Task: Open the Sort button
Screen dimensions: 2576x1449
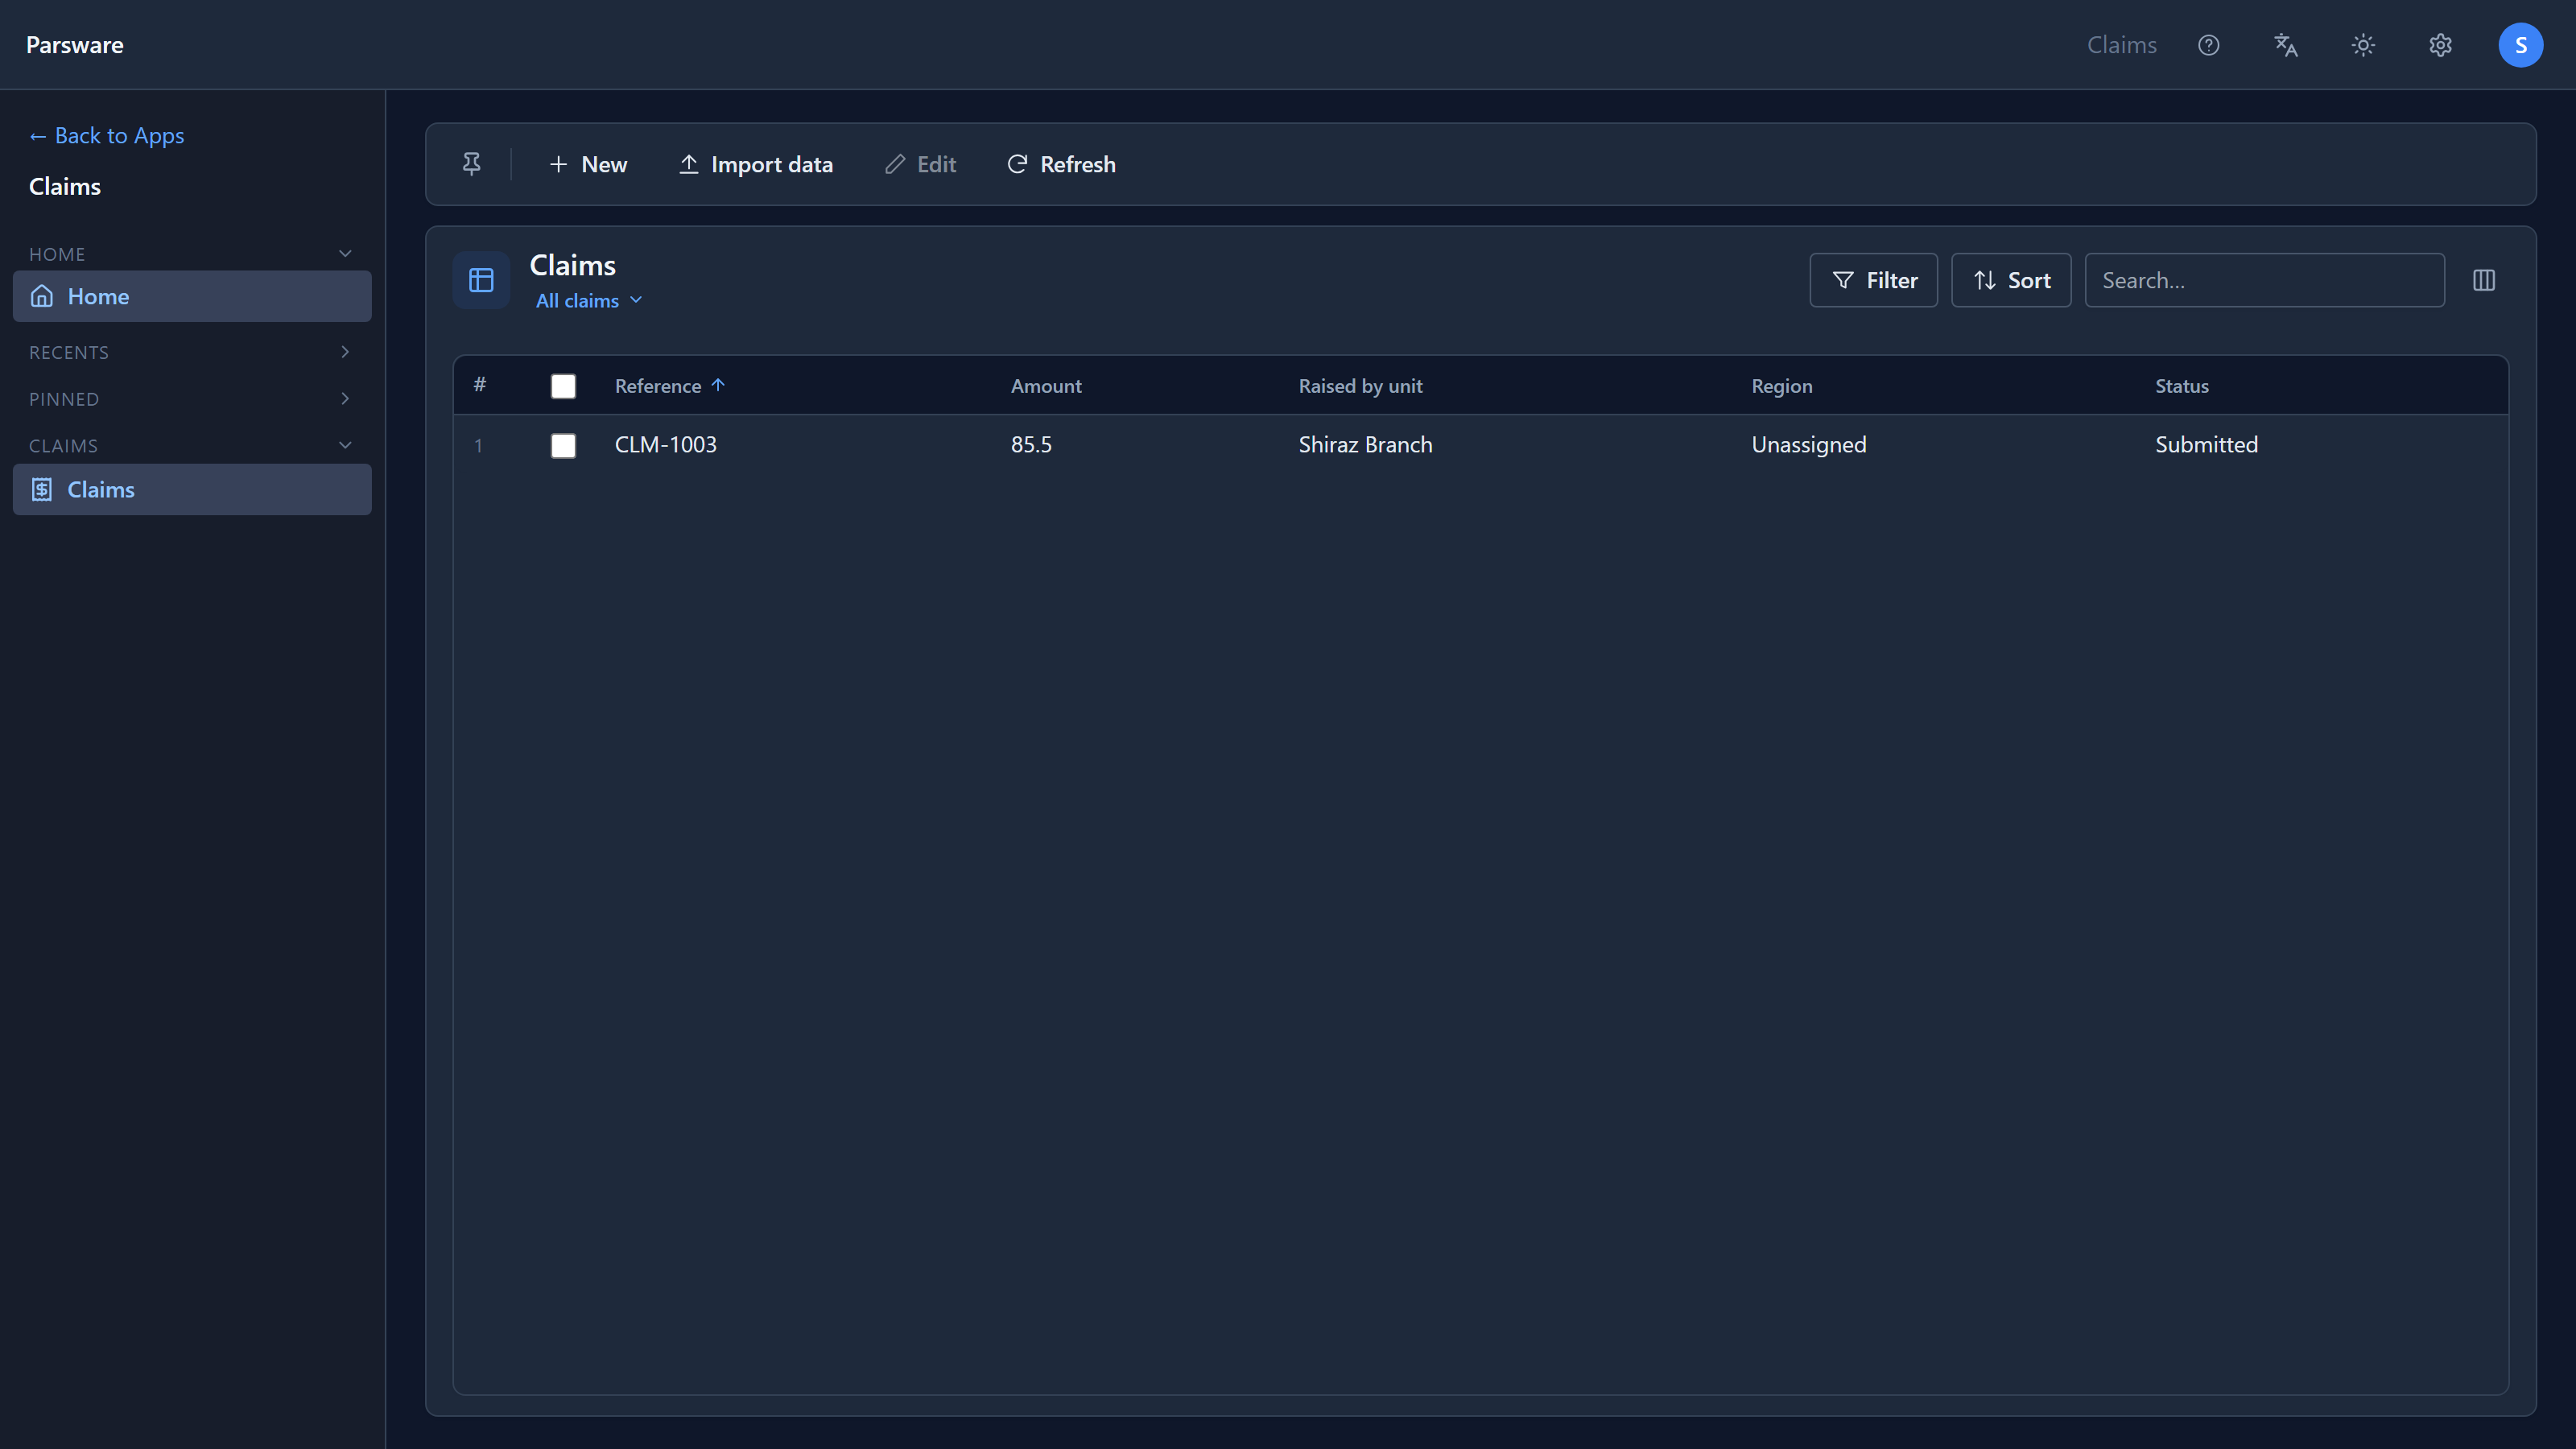Action: point(2011,280)
